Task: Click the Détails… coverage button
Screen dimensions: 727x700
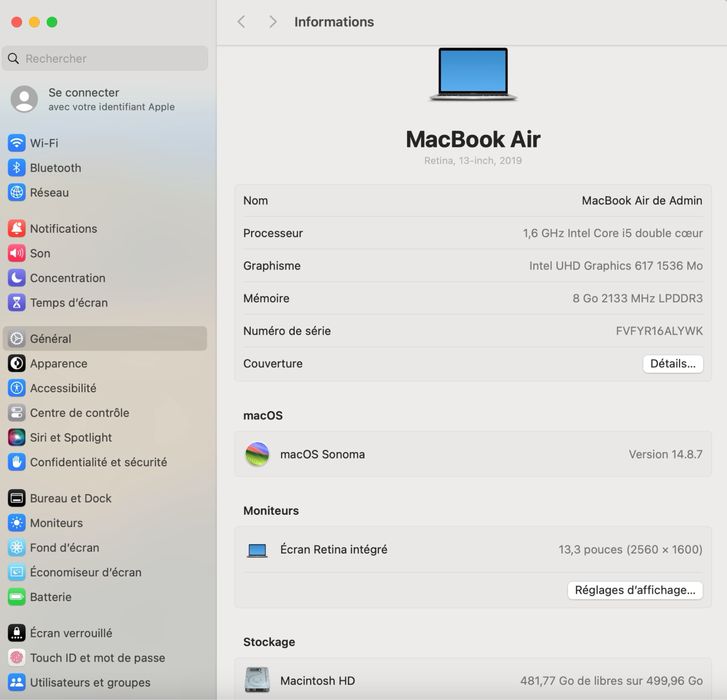Action: (x=673, y=363)
